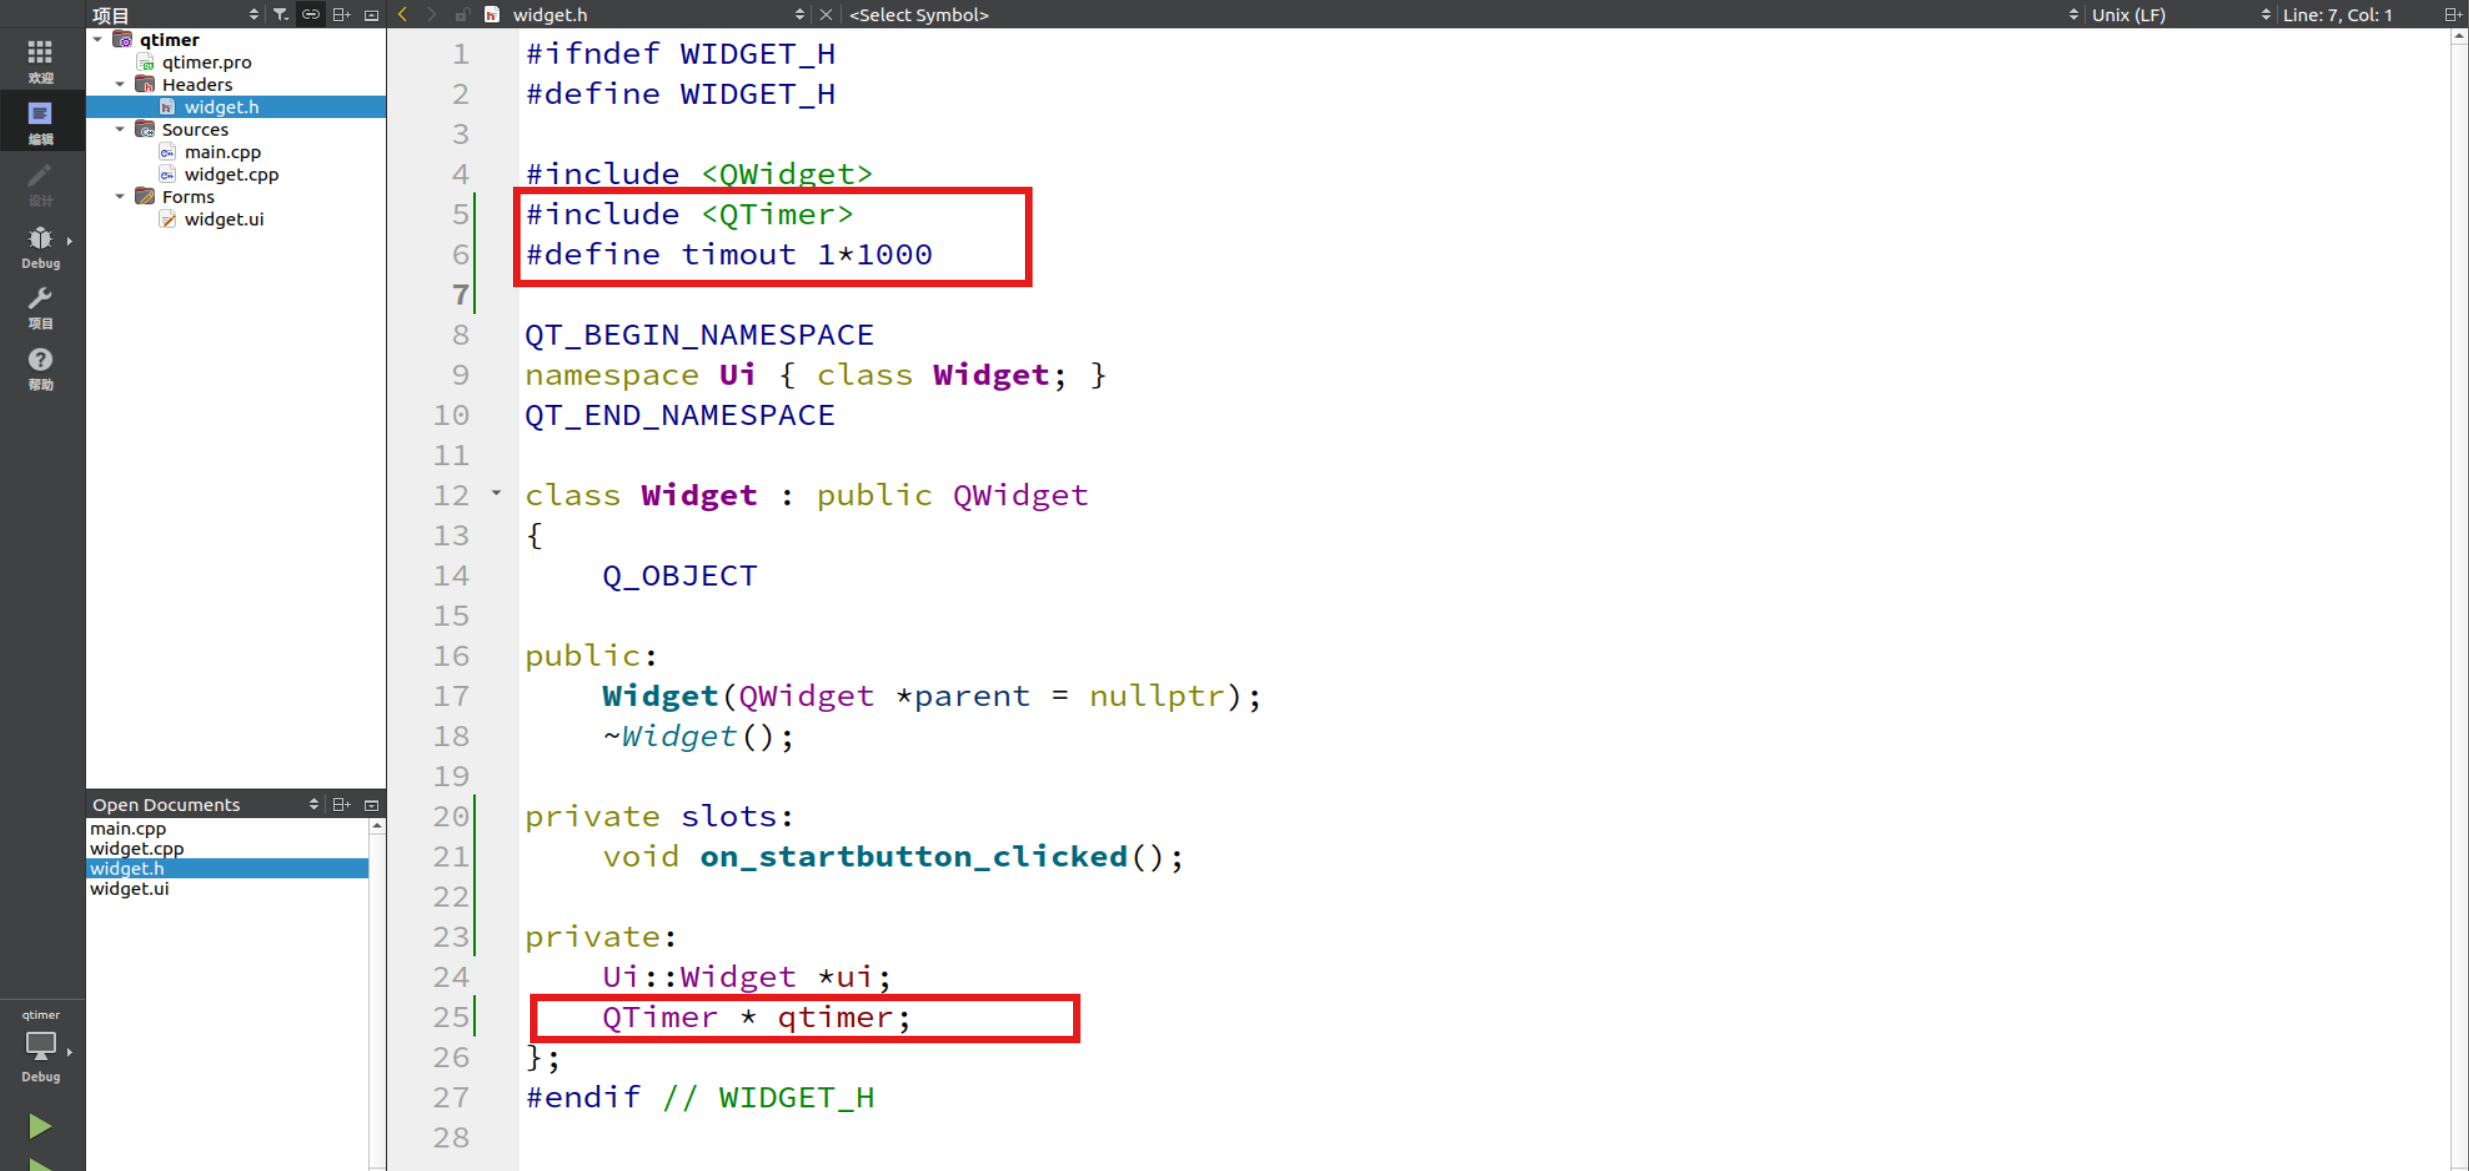Switch to Debug mode in sidebar

40,246
